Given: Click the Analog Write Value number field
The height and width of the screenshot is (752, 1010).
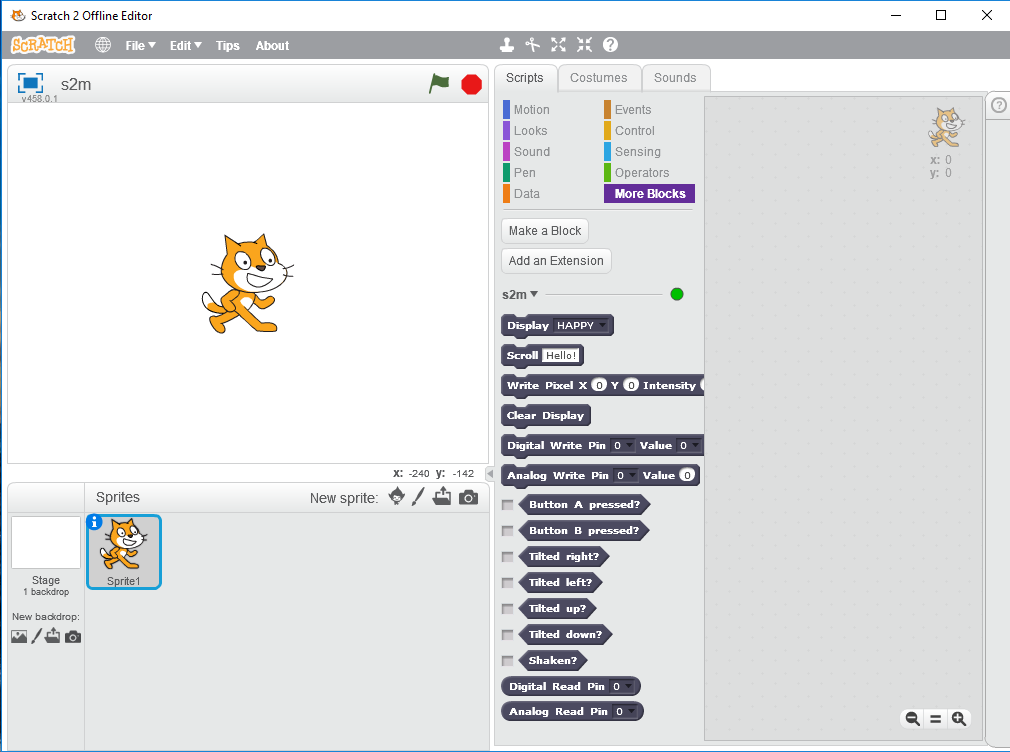Looking at the screenshot, I should (x=687, y=476).
